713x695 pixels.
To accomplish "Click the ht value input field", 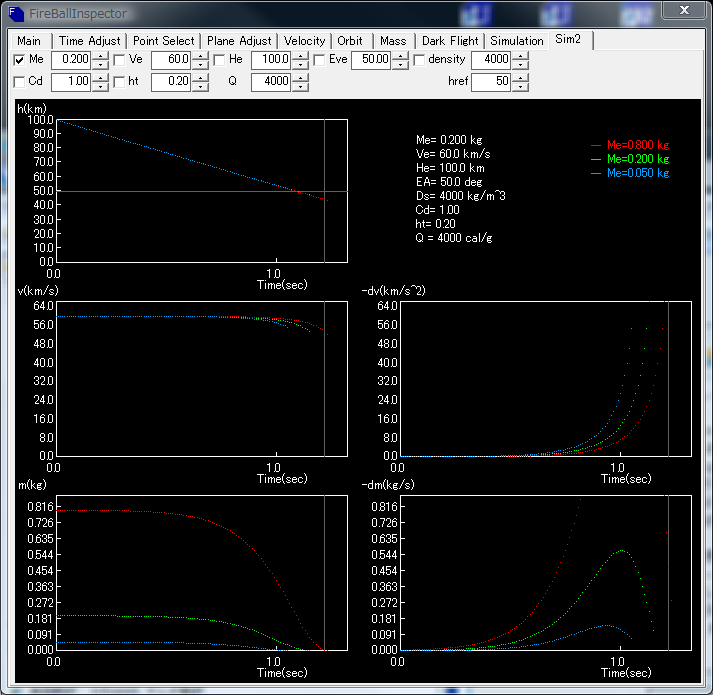I will [x=171, y=82].
